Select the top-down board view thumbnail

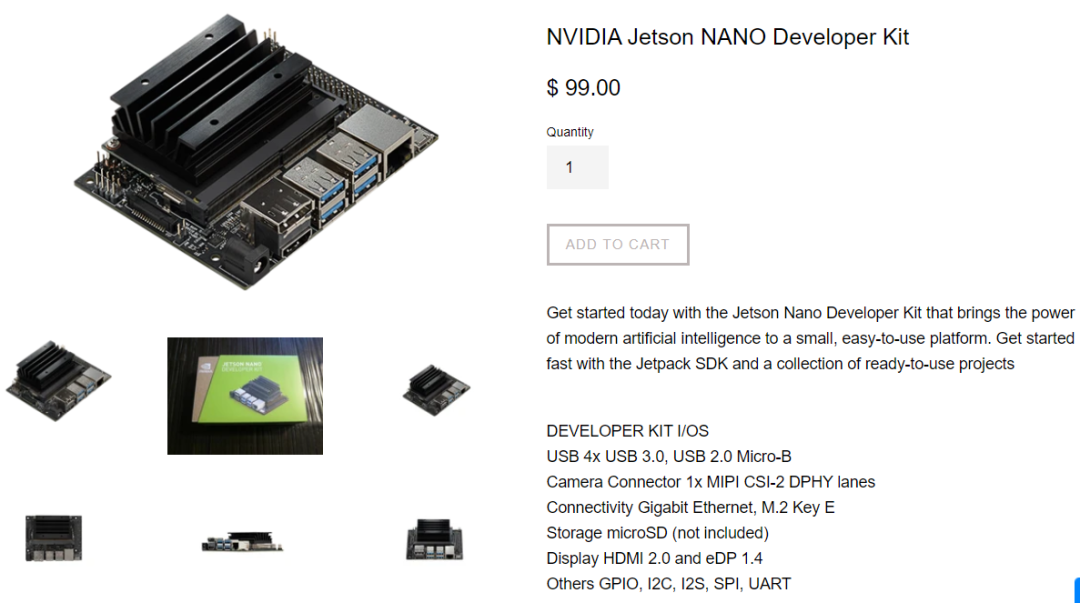pyautogui.click(x=54, y=538)
